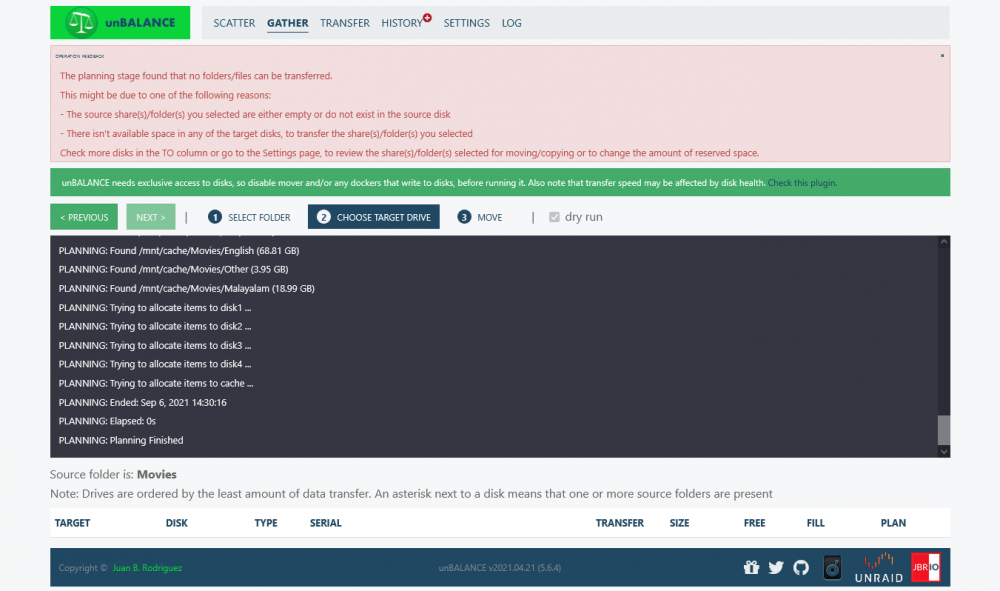Click the red badge on HISTORY
This screenshot has width=1000, height=591.
427,18
